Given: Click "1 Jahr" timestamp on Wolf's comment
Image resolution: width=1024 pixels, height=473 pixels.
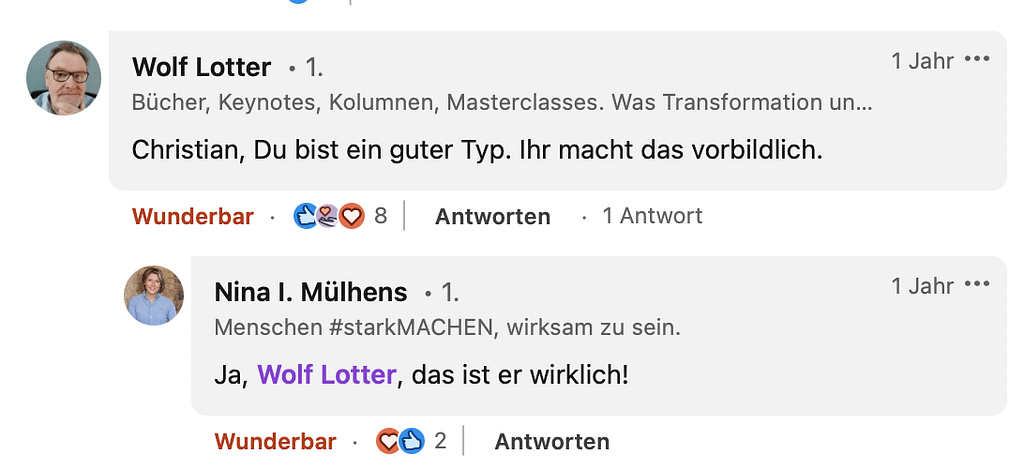Looking at the screenshot, I should point(922,60).
